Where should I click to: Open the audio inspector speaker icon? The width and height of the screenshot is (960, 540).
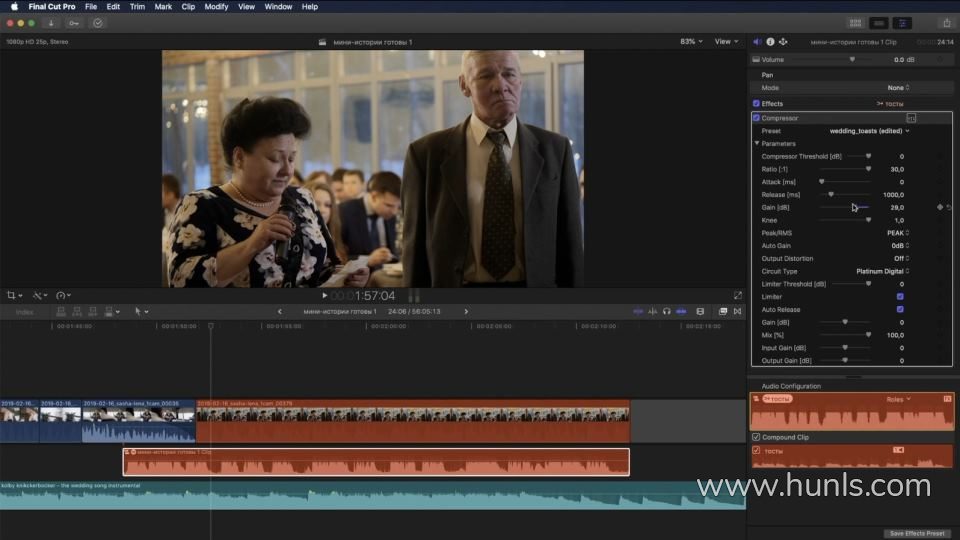tap(757, 42)
